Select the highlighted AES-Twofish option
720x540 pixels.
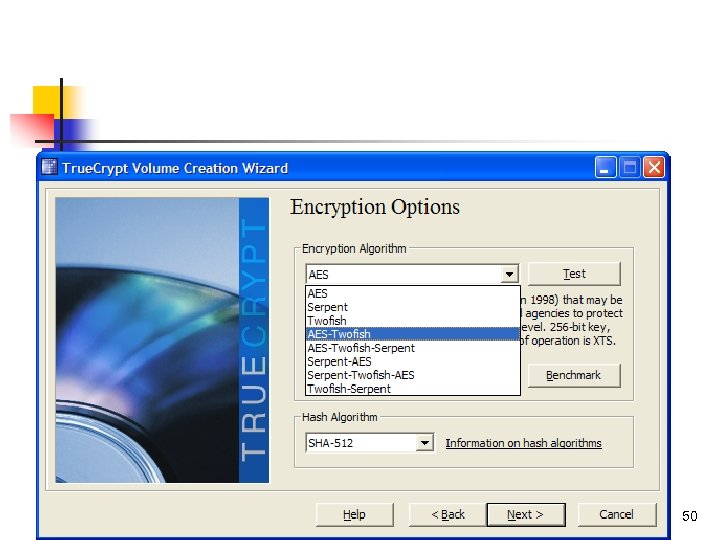coord(413,334)
